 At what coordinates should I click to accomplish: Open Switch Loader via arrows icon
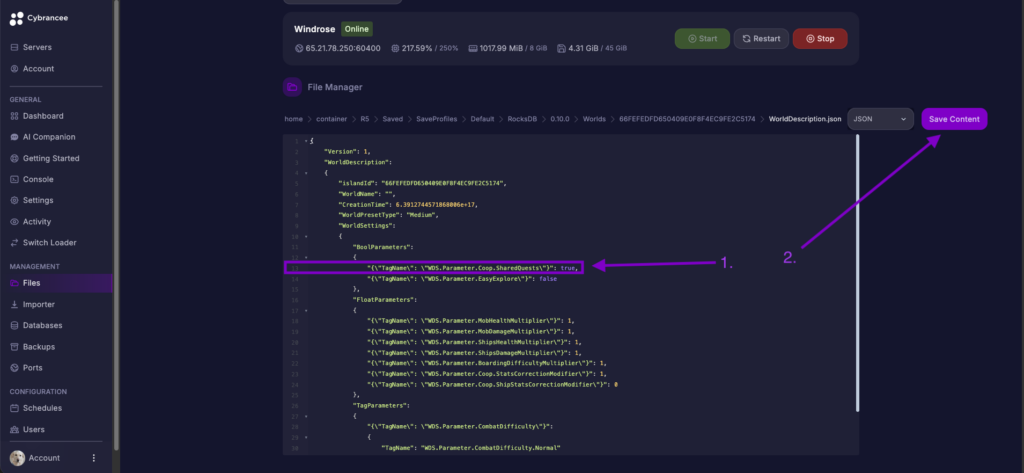[14, 242]
